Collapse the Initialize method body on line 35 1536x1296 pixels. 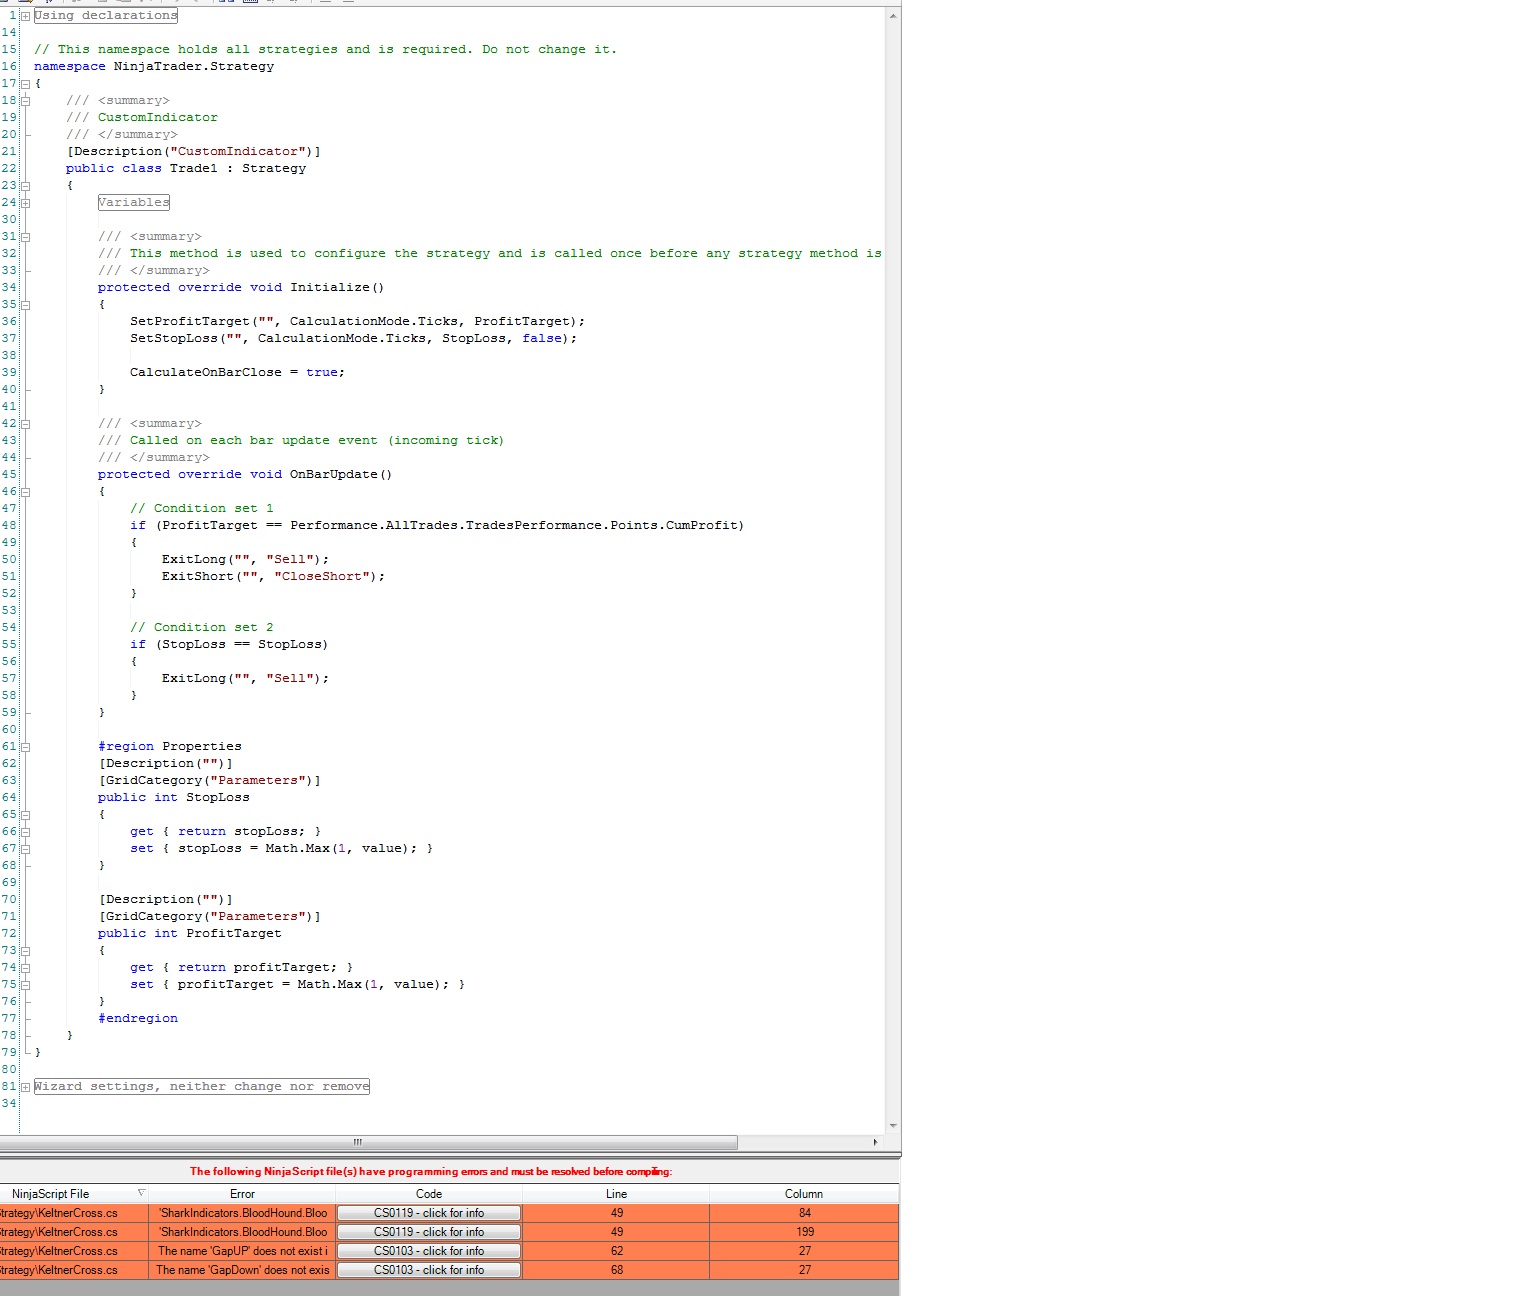tap(25, 305)
